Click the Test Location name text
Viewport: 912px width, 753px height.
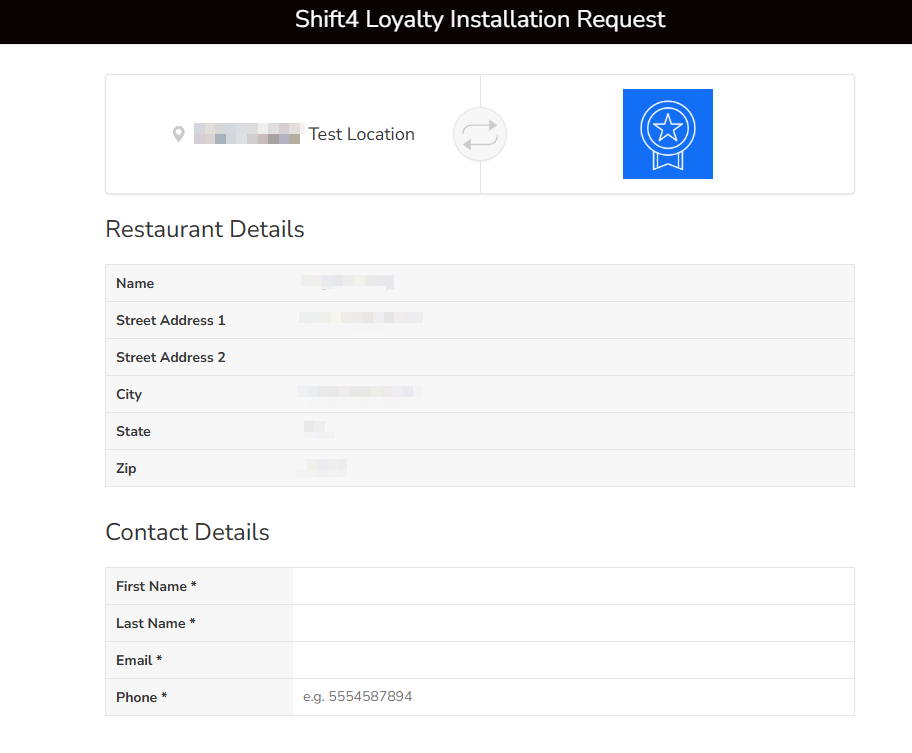click(x=361, y=134)
